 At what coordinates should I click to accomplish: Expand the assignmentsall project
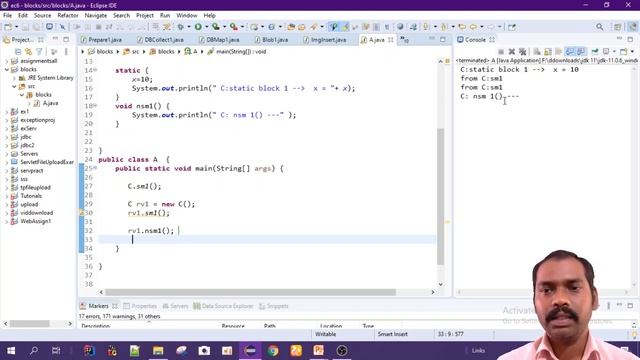pos(7,61)
